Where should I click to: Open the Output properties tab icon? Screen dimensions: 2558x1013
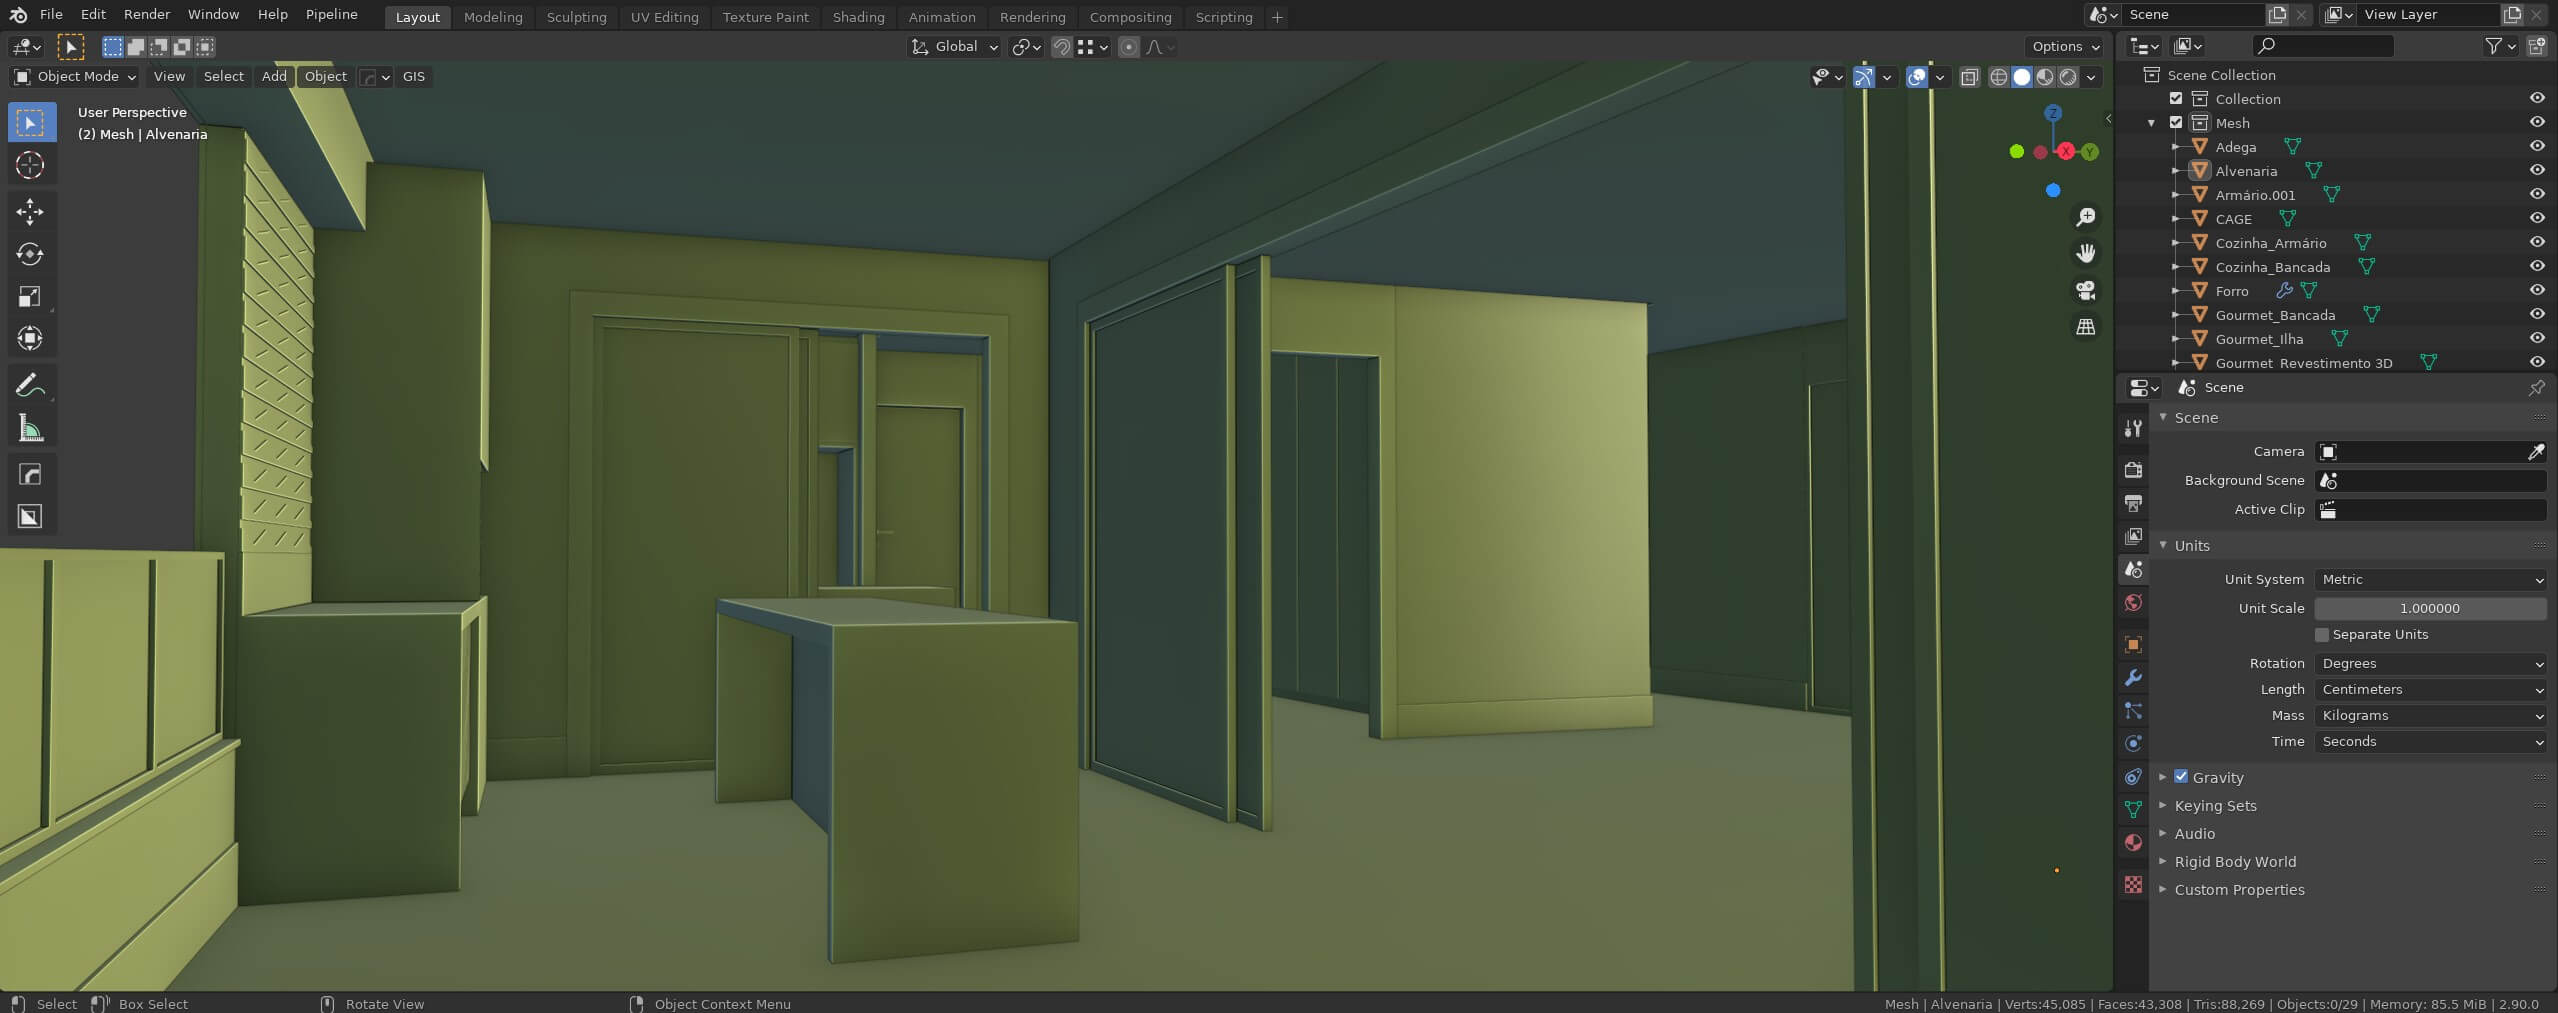pos(2133,503)
